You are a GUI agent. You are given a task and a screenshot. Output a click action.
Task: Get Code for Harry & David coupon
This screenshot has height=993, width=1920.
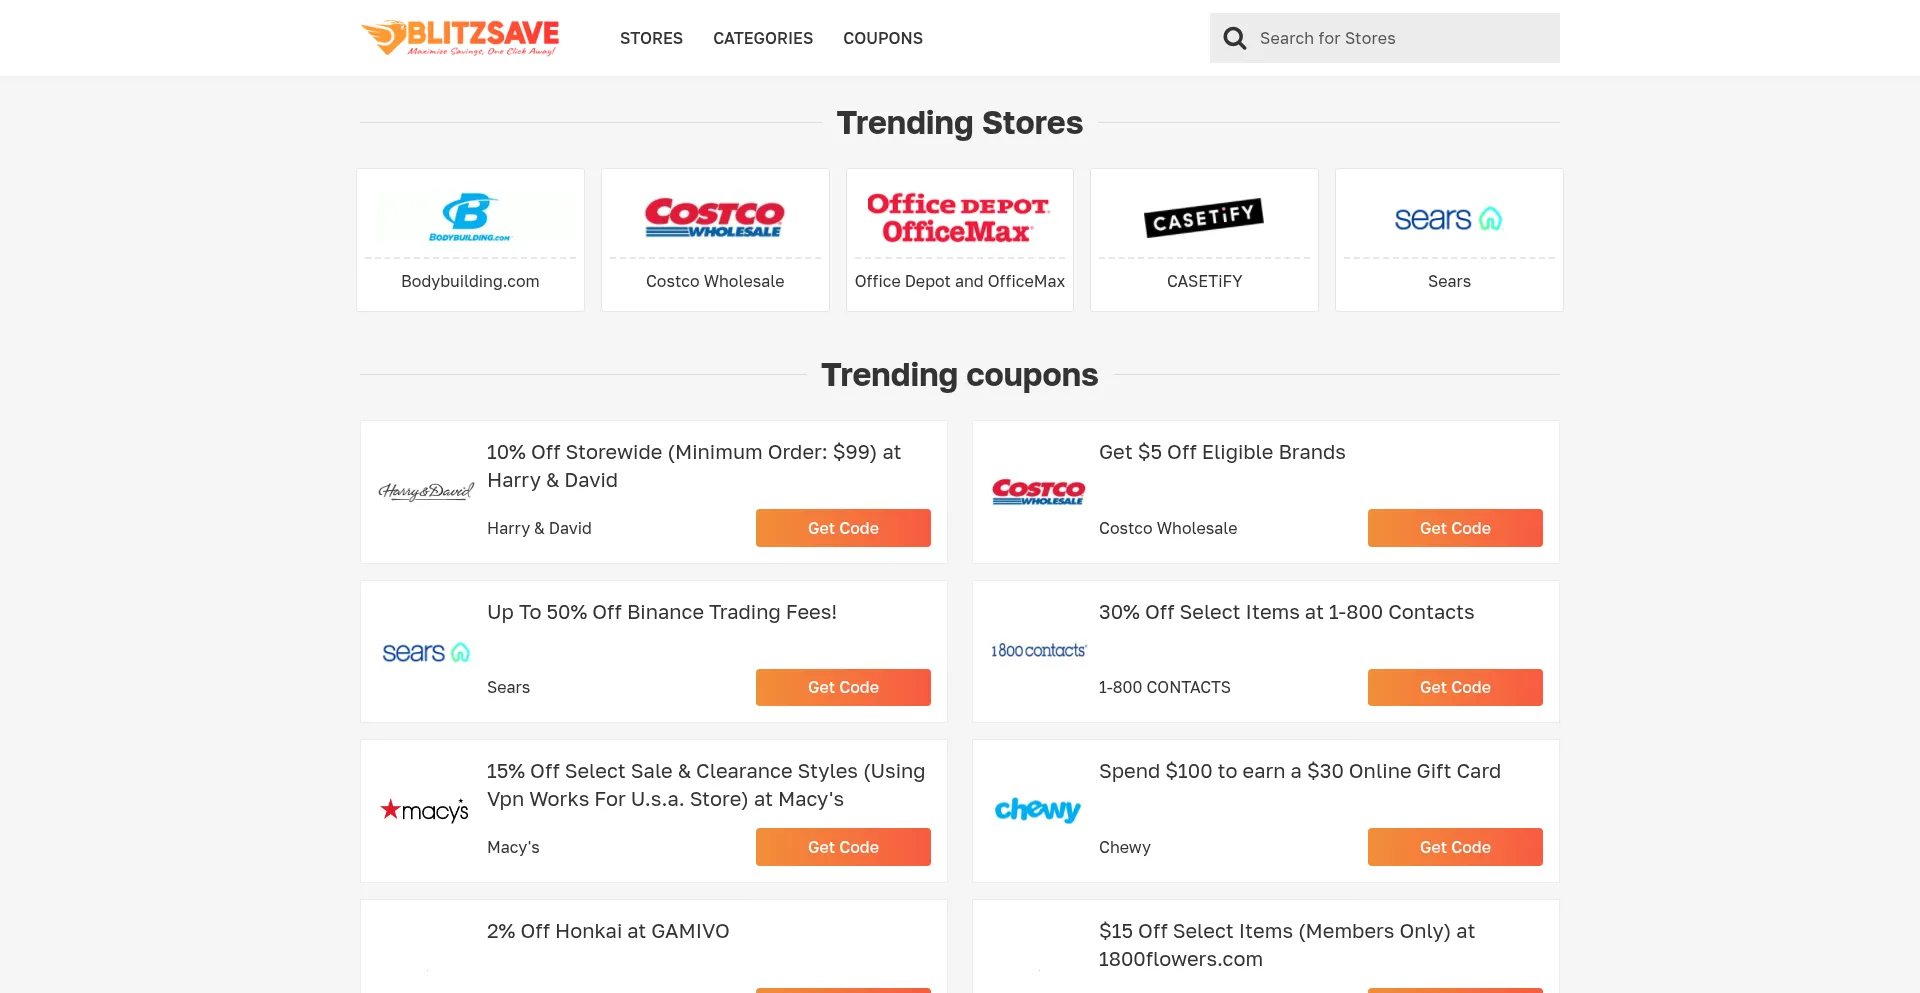[x=843, y=528]
